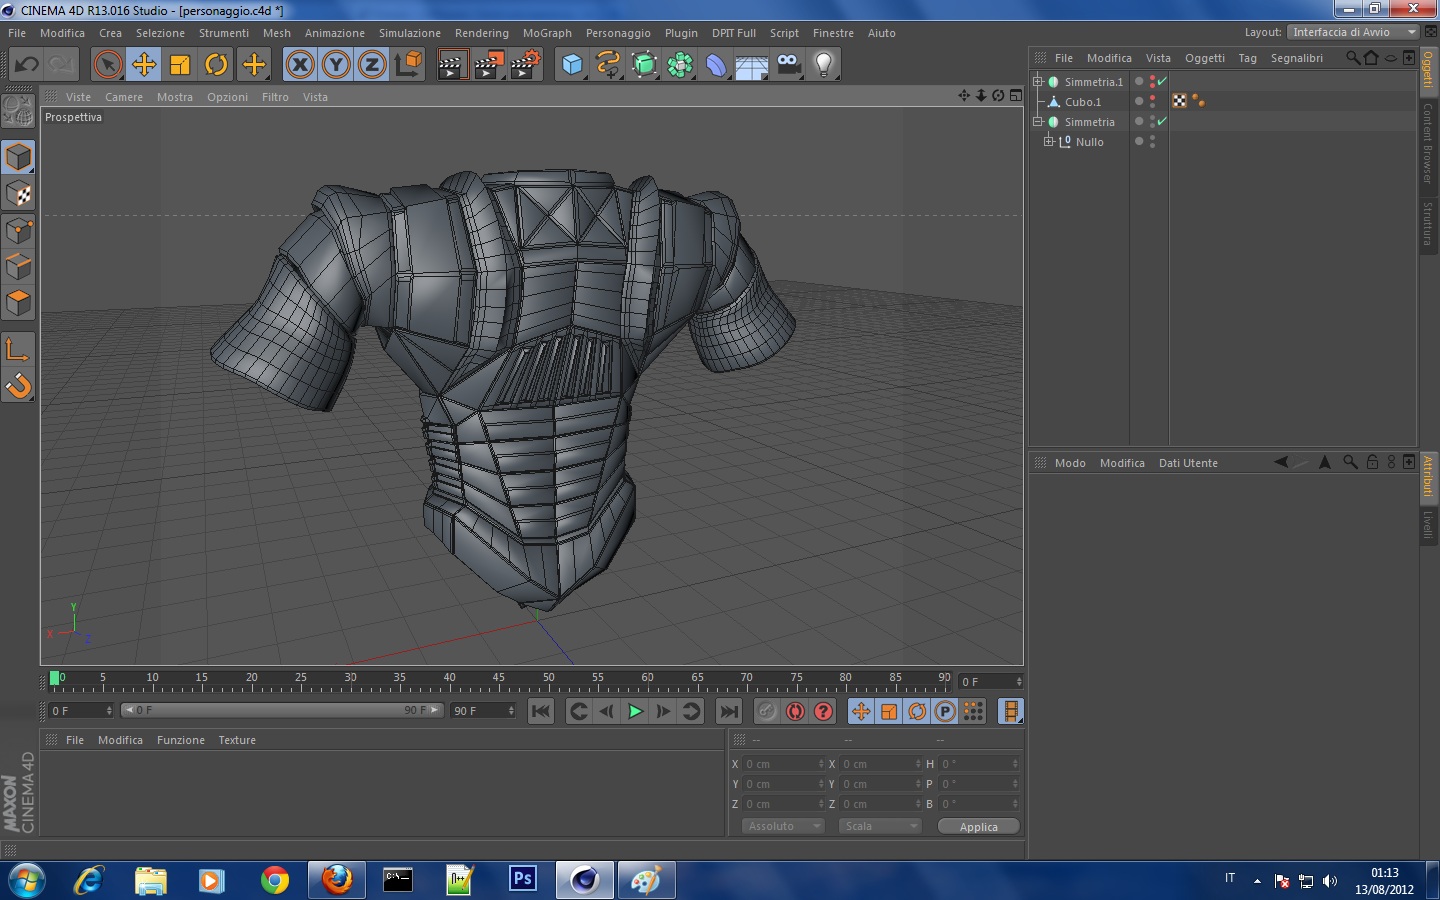Open the MoGraph menu
This screenshot has height=900, width=1440.
pyautogui.click(x=547, y=33)
